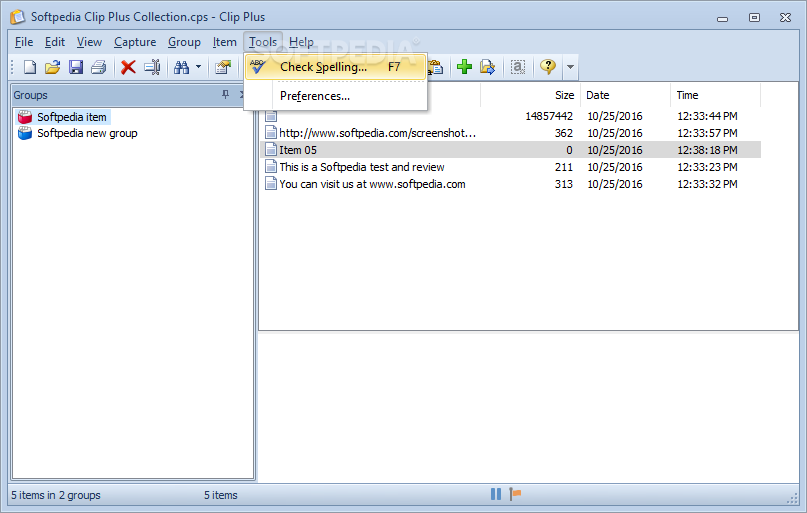807x513 pixels.
Task: Open the Capture menu
Action: [135, 42]
